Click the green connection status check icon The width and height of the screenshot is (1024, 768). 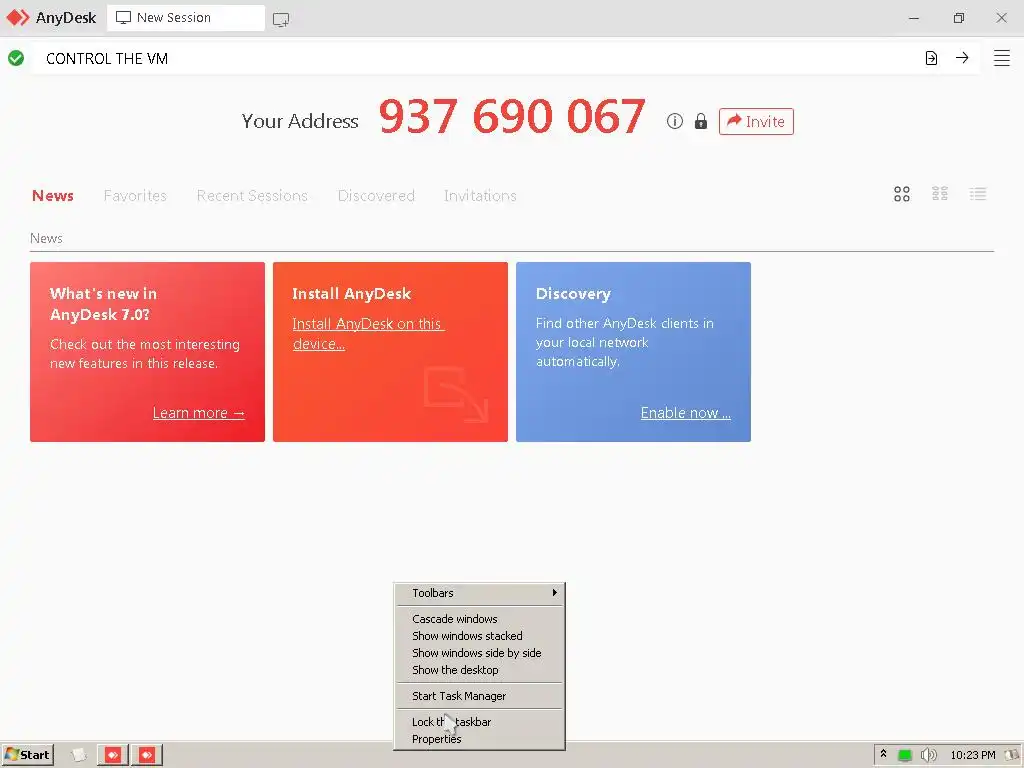(x=16, y=58)
